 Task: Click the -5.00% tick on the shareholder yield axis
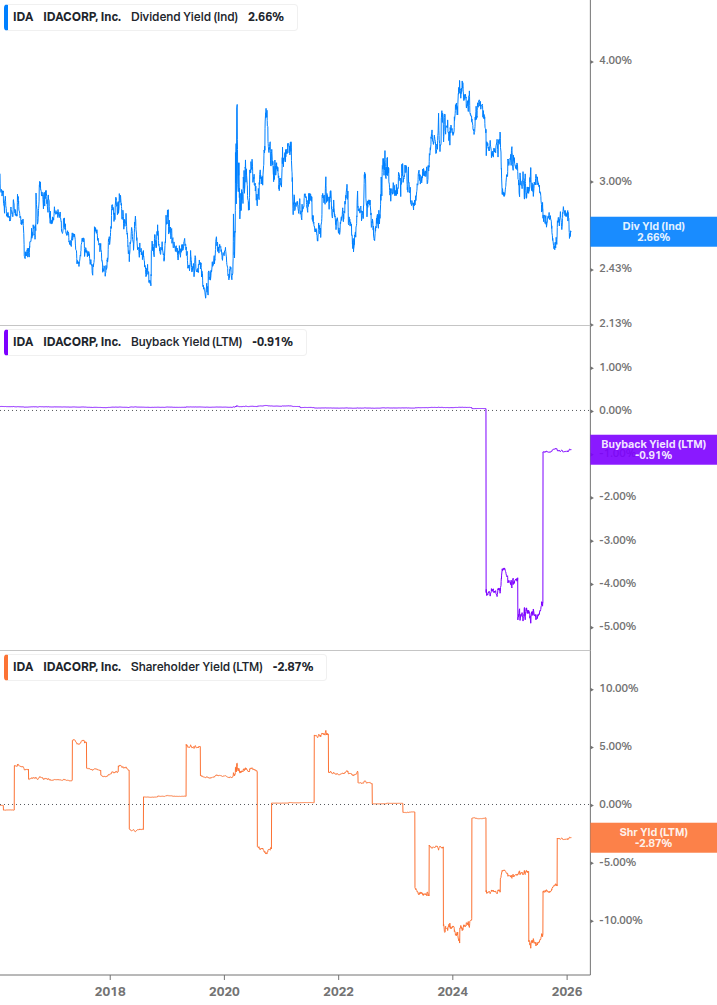click(x=618, y=863)
